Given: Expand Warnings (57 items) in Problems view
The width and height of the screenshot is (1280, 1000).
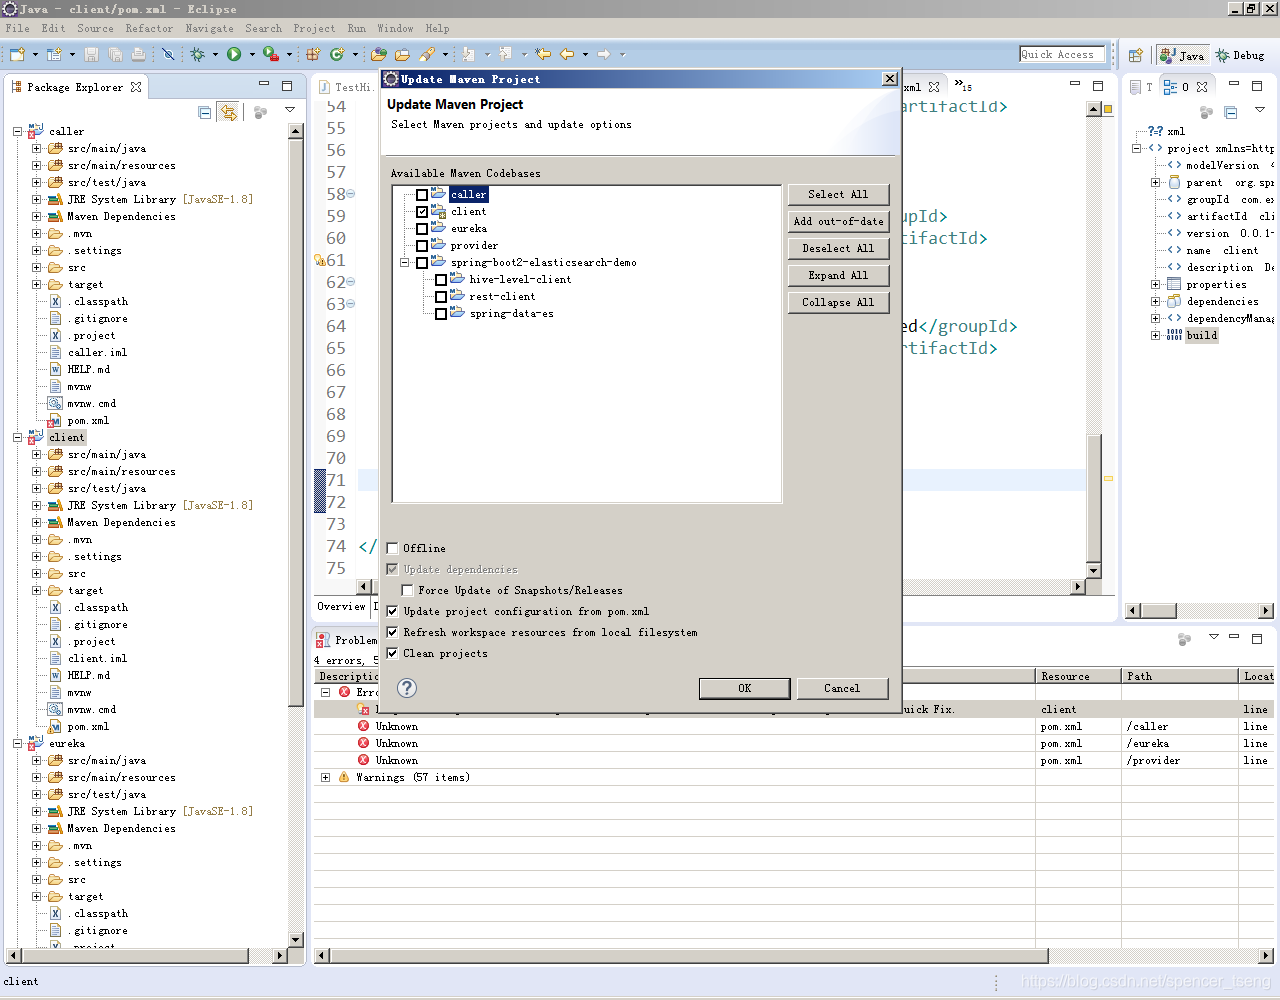Looking at the screenshot, I should (x=324, y=776).
